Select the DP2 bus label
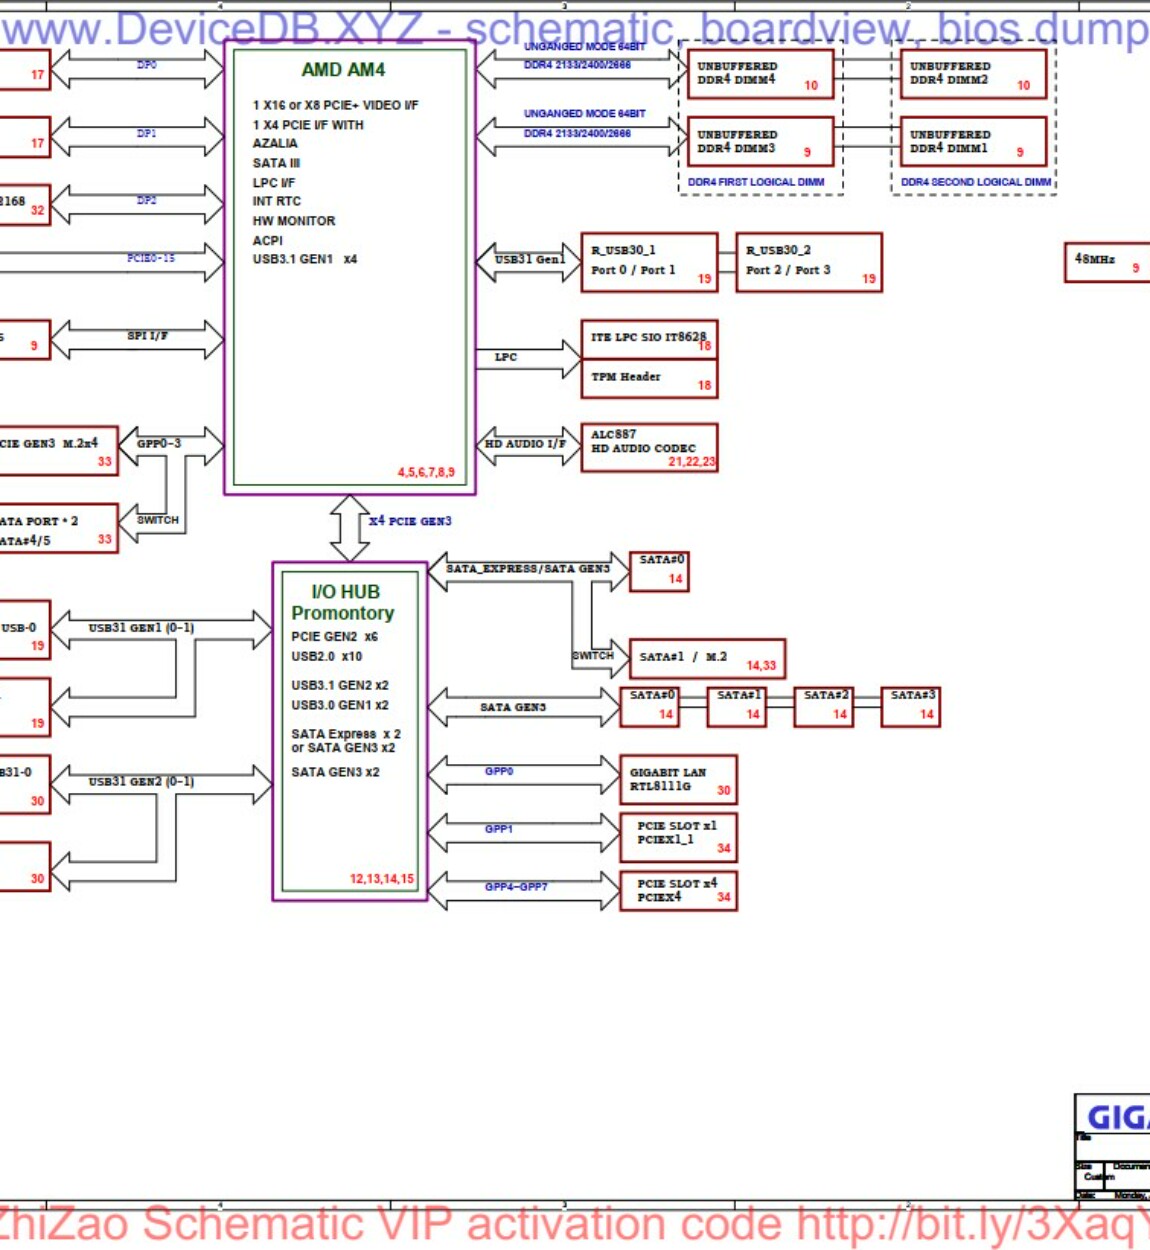1150x1250 pixels. pyautogui.click(x=146, y=200)
